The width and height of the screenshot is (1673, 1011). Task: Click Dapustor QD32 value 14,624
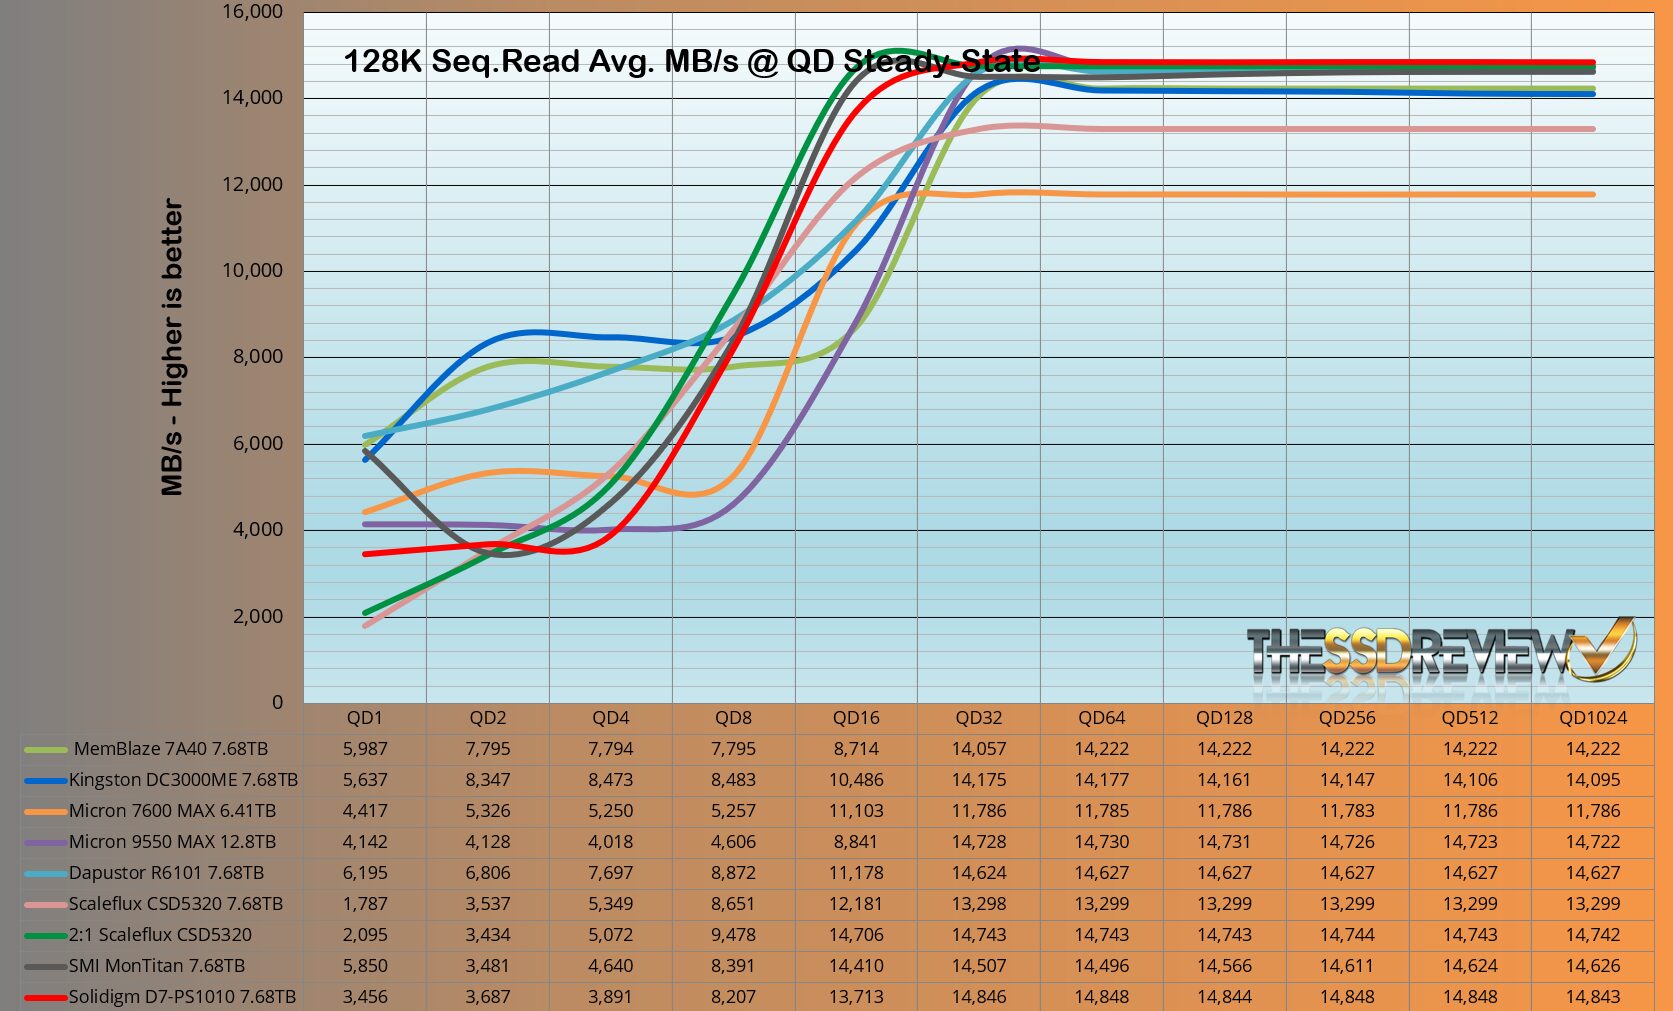click(979, 873)
